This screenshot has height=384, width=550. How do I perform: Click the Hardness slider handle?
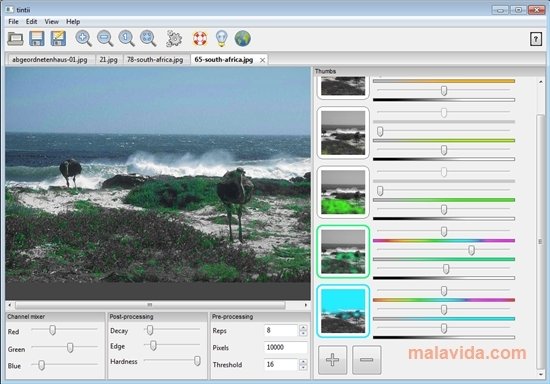(197, 361)
